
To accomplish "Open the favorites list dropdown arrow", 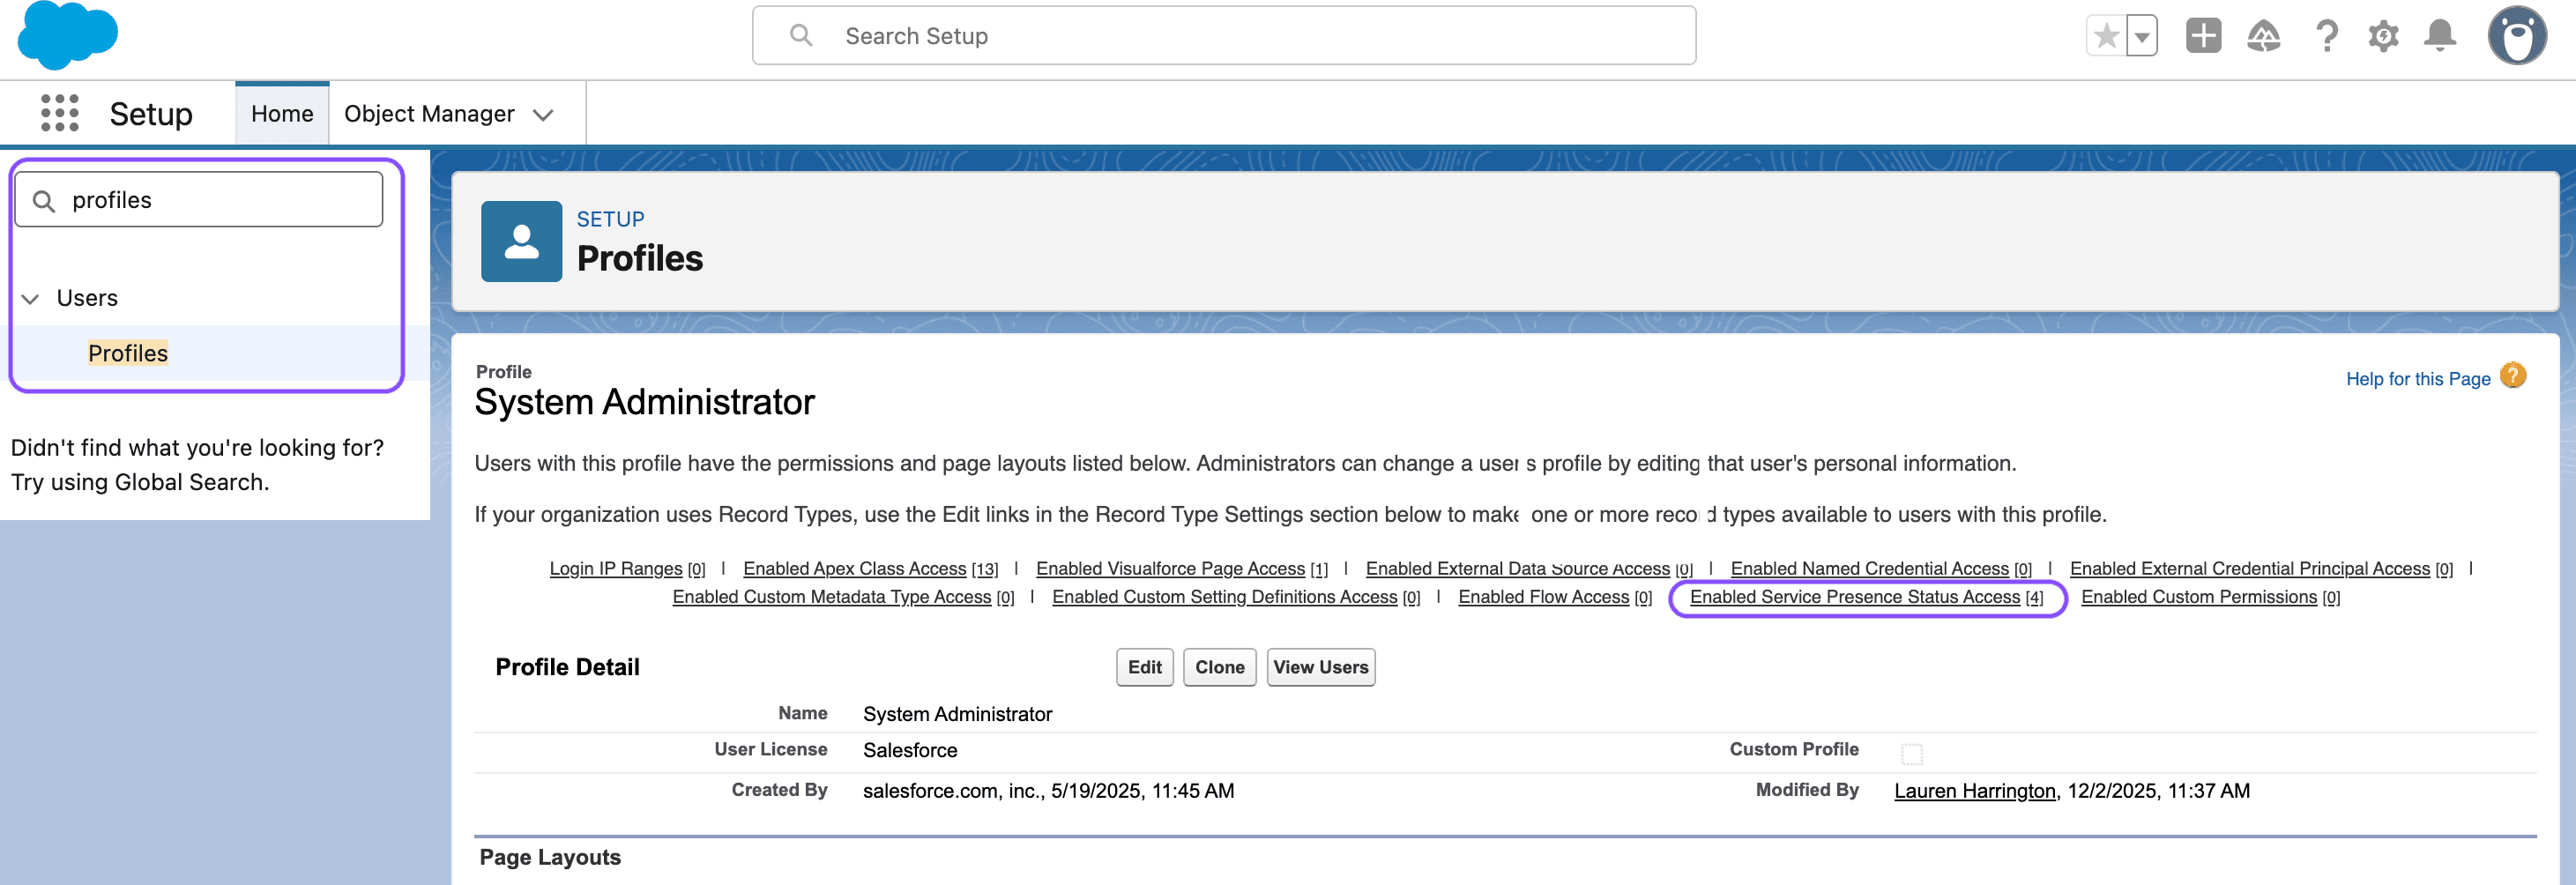I will tap(2141, 35).
